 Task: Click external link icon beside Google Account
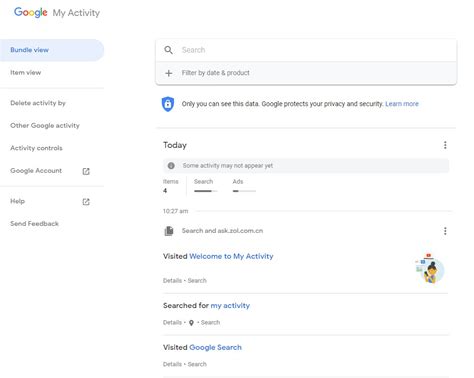(x=86, y=171)
